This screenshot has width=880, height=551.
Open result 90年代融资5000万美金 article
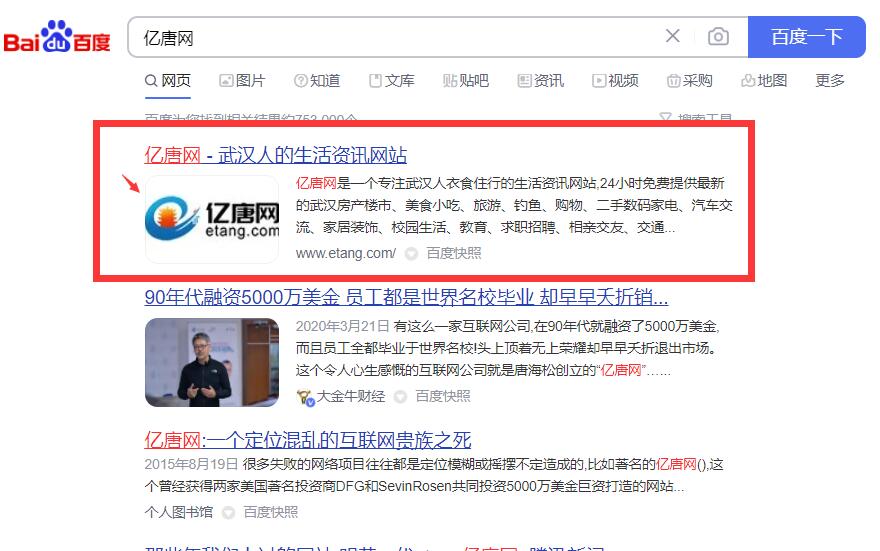click(x=406, y=297)
